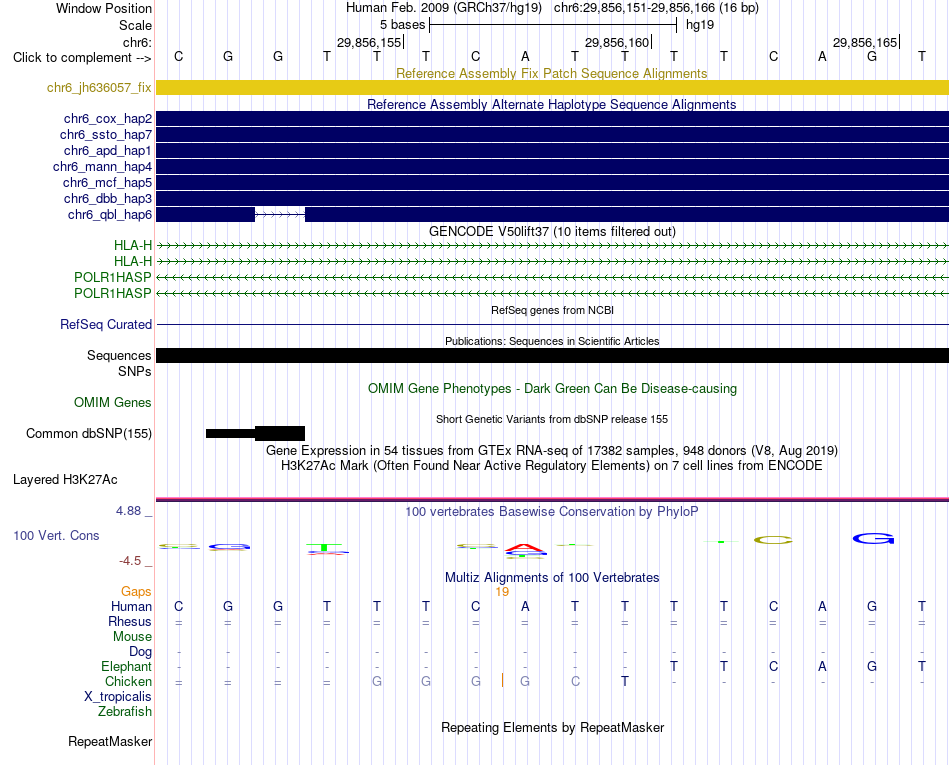Click the chr6:29,856,151-29,856,166 (16 bp) position text
This screenshot has width=950, height=765.
[656, 8]
